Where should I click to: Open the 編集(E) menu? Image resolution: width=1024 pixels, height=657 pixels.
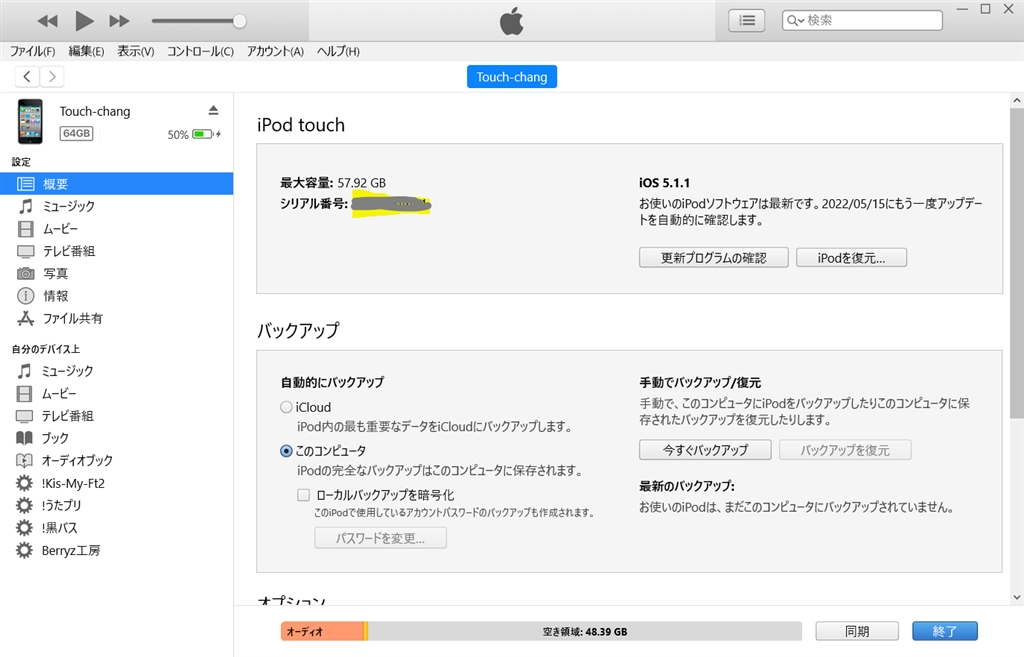click(86, 51)
